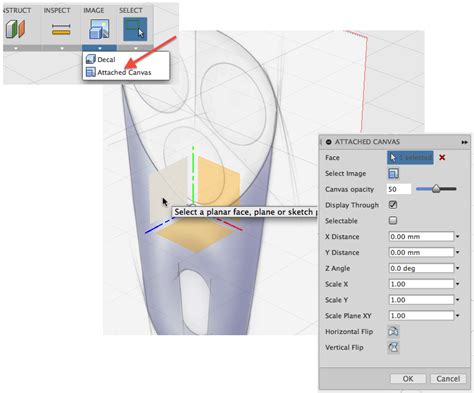Image resolution: width=474 pixels, height=393 pixels.
Task: Click the Horizontal Flip icon
Action: (x=393, y=331)
